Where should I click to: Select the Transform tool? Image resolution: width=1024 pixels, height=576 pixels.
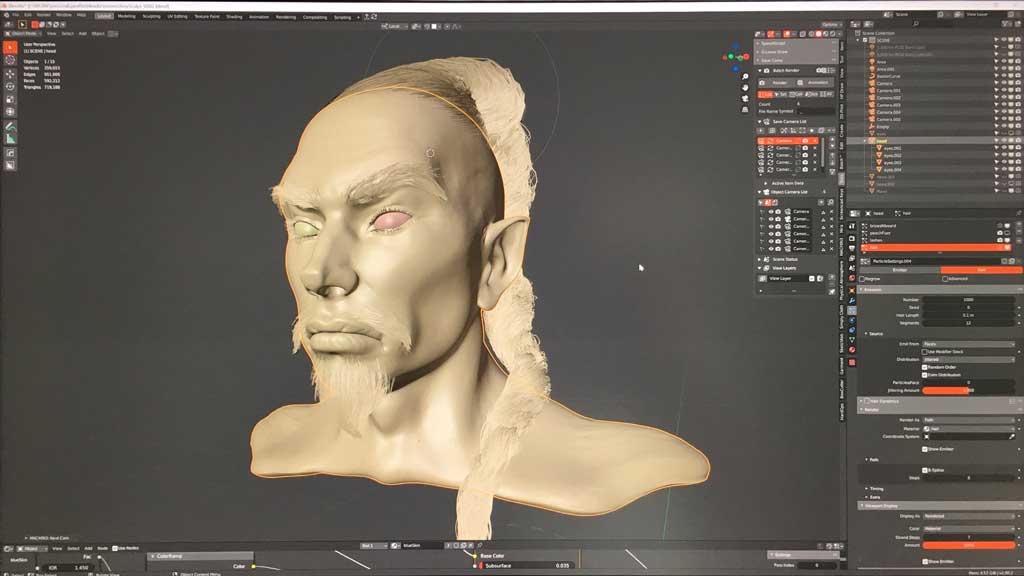pyautogui.click(x=10, y=112)
